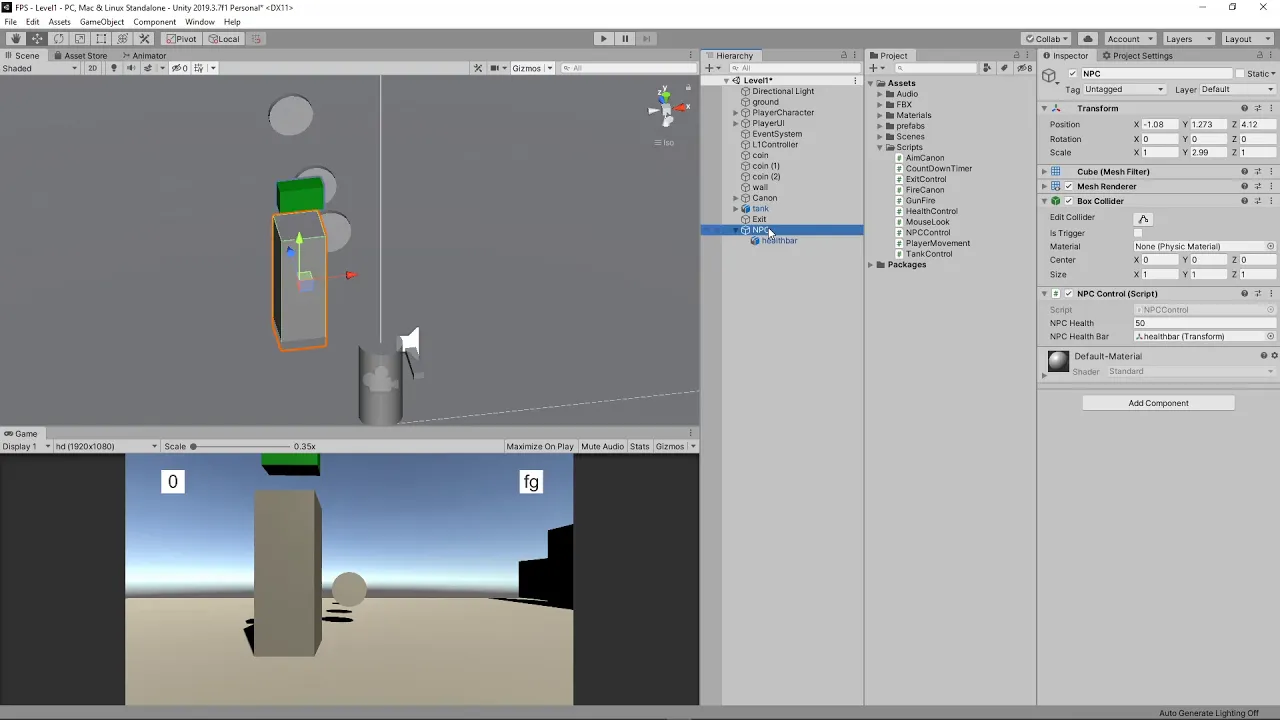Viewport: 1280px width, 720px height.
Task: Open the Layers dropdown in toolbar
Action: pos(1187,39)
